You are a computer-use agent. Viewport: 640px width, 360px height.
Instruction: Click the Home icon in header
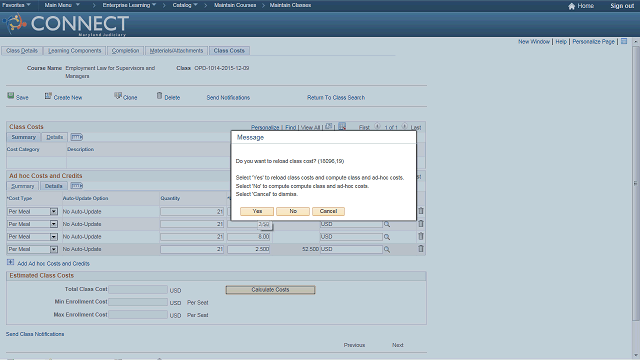pos(571,6)
